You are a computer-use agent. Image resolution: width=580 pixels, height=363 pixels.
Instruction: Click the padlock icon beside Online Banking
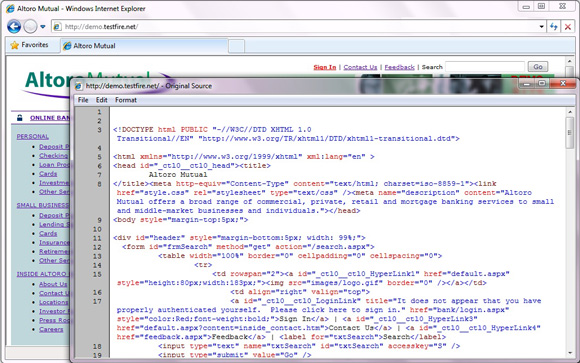point(20,118)
